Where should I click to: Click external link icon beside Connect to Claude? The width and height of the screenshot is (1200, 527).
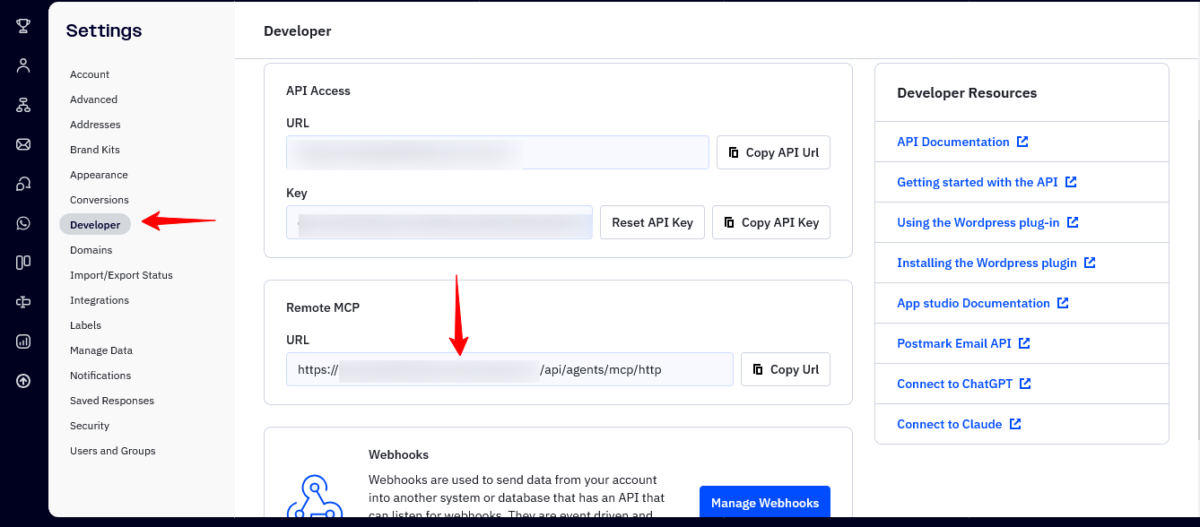click(x=1015, y=424)
